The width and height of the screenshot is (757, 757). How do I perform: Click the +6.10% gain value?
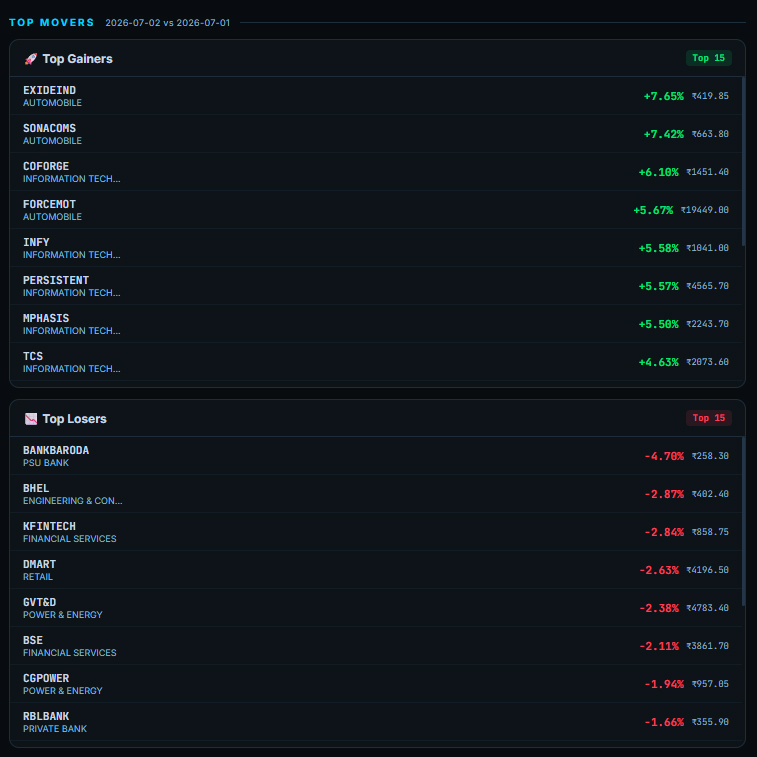click(x=659, y=172)
